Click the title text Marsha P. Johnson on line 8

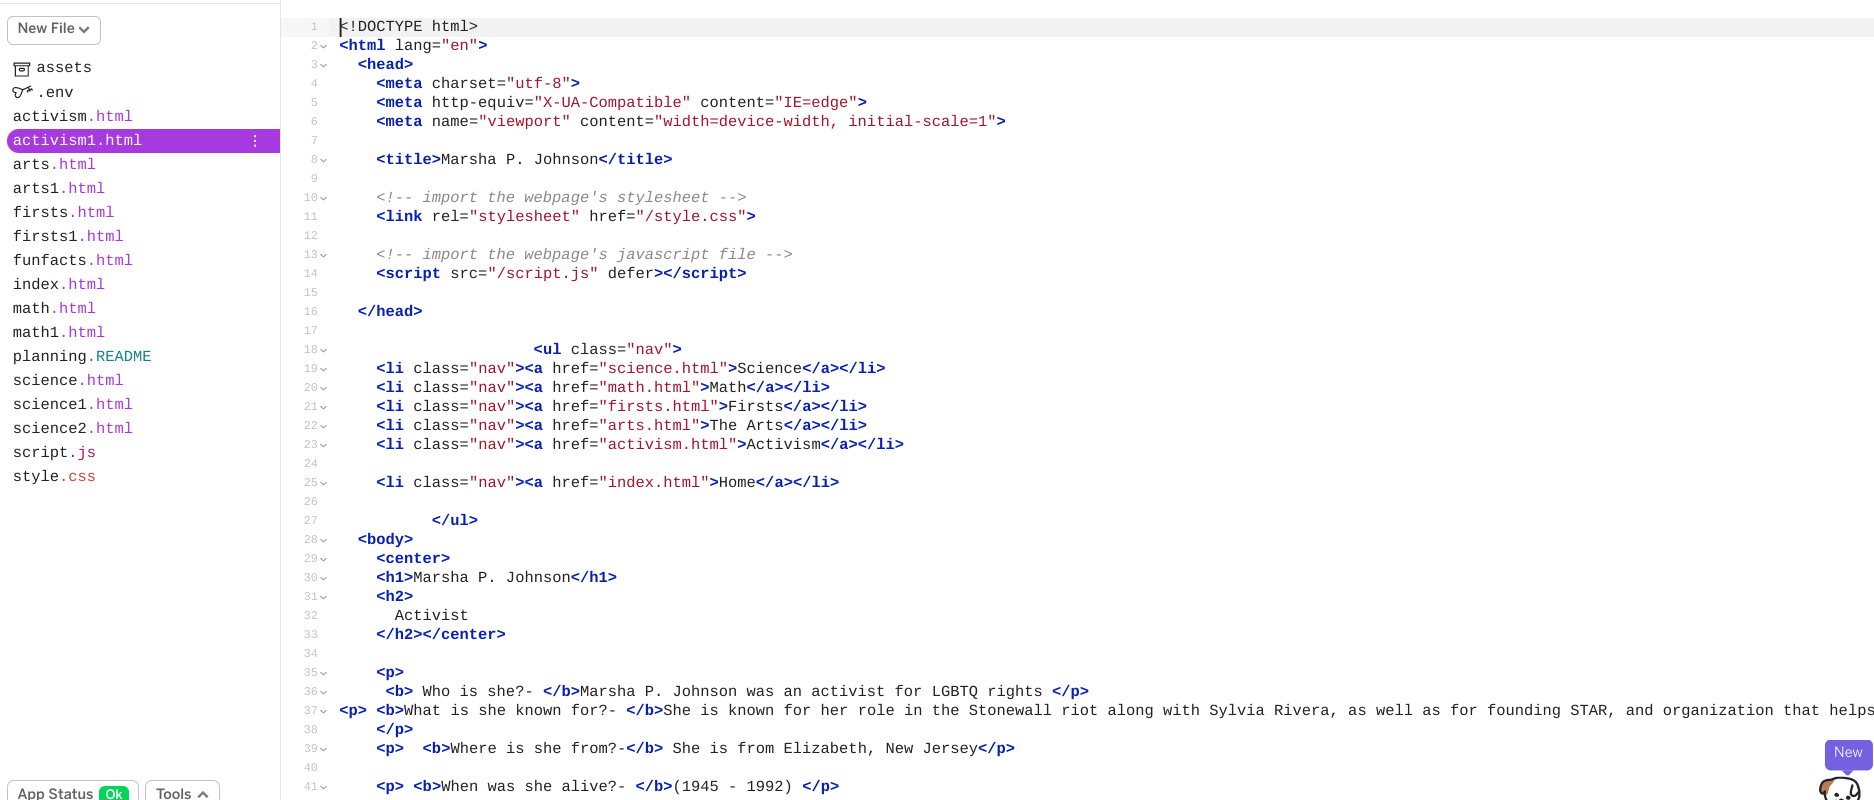point(520,160)
